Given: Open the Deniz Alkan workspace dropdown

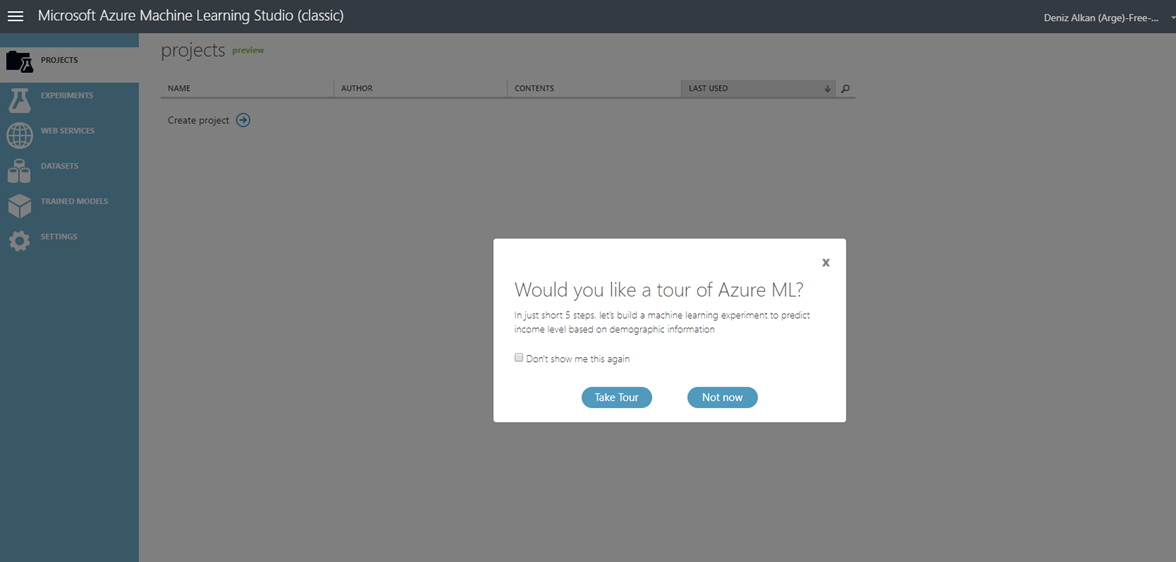Looking at the screenshot, I should pyautogui.click(x=1108, y=17).
